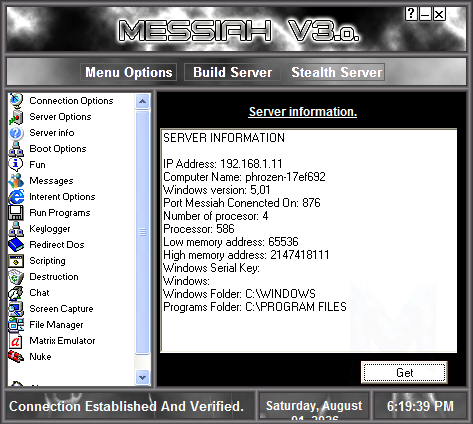
Task: Select Nuke list entry
Action: (x=40, y=357)
